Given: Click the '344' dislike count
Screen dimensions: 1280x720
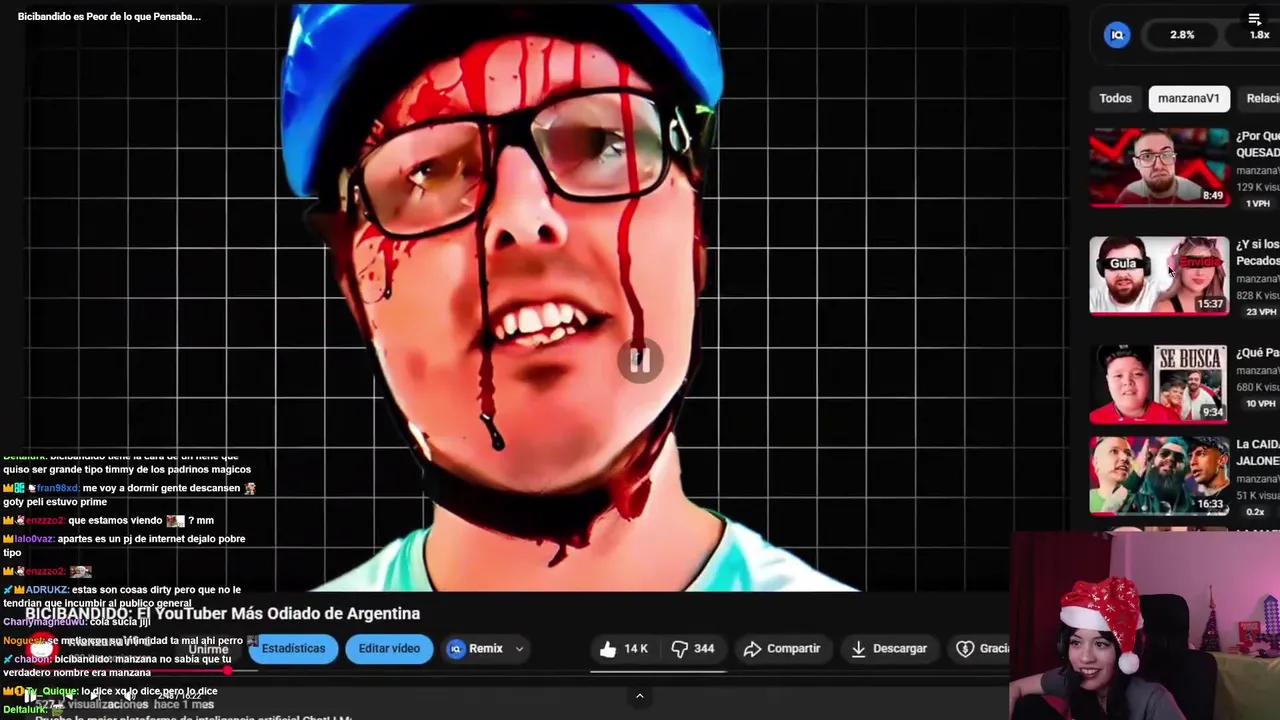Looking at the screenshot, I should [704, 649].
